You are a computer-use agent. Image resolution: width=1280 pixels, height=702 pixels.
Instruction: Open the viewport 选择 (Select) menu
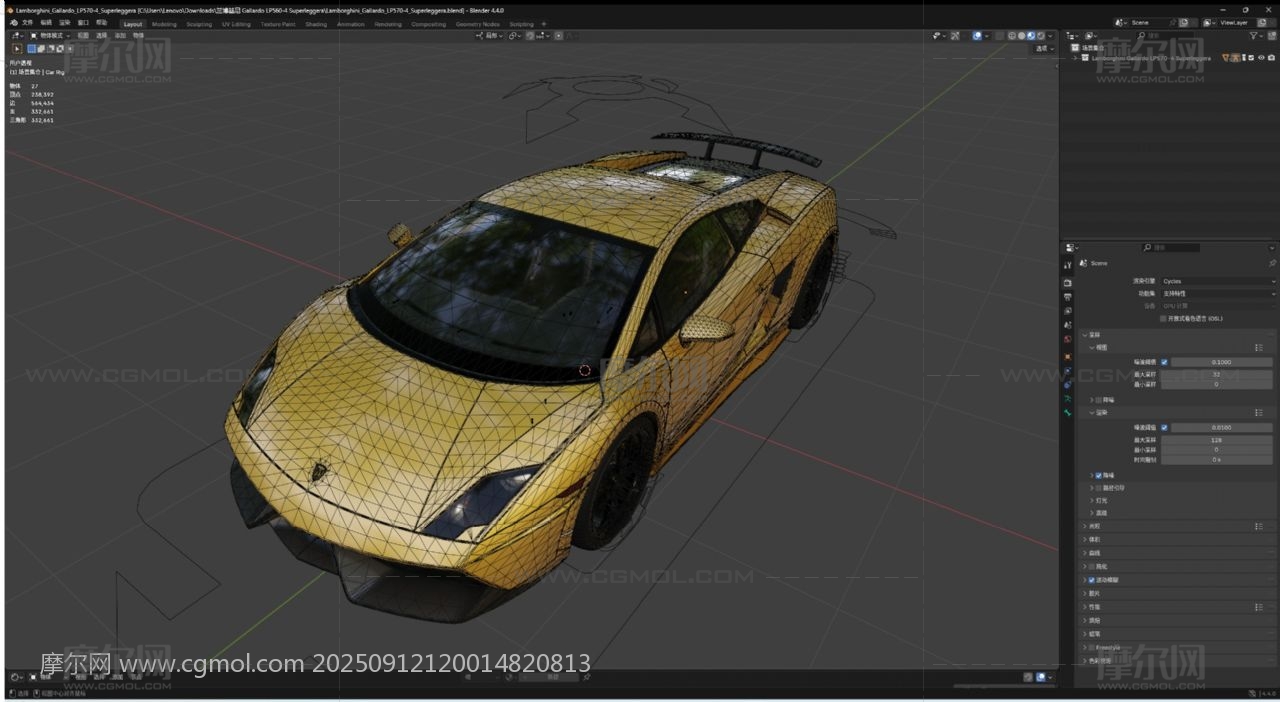(x=101, y=36)
